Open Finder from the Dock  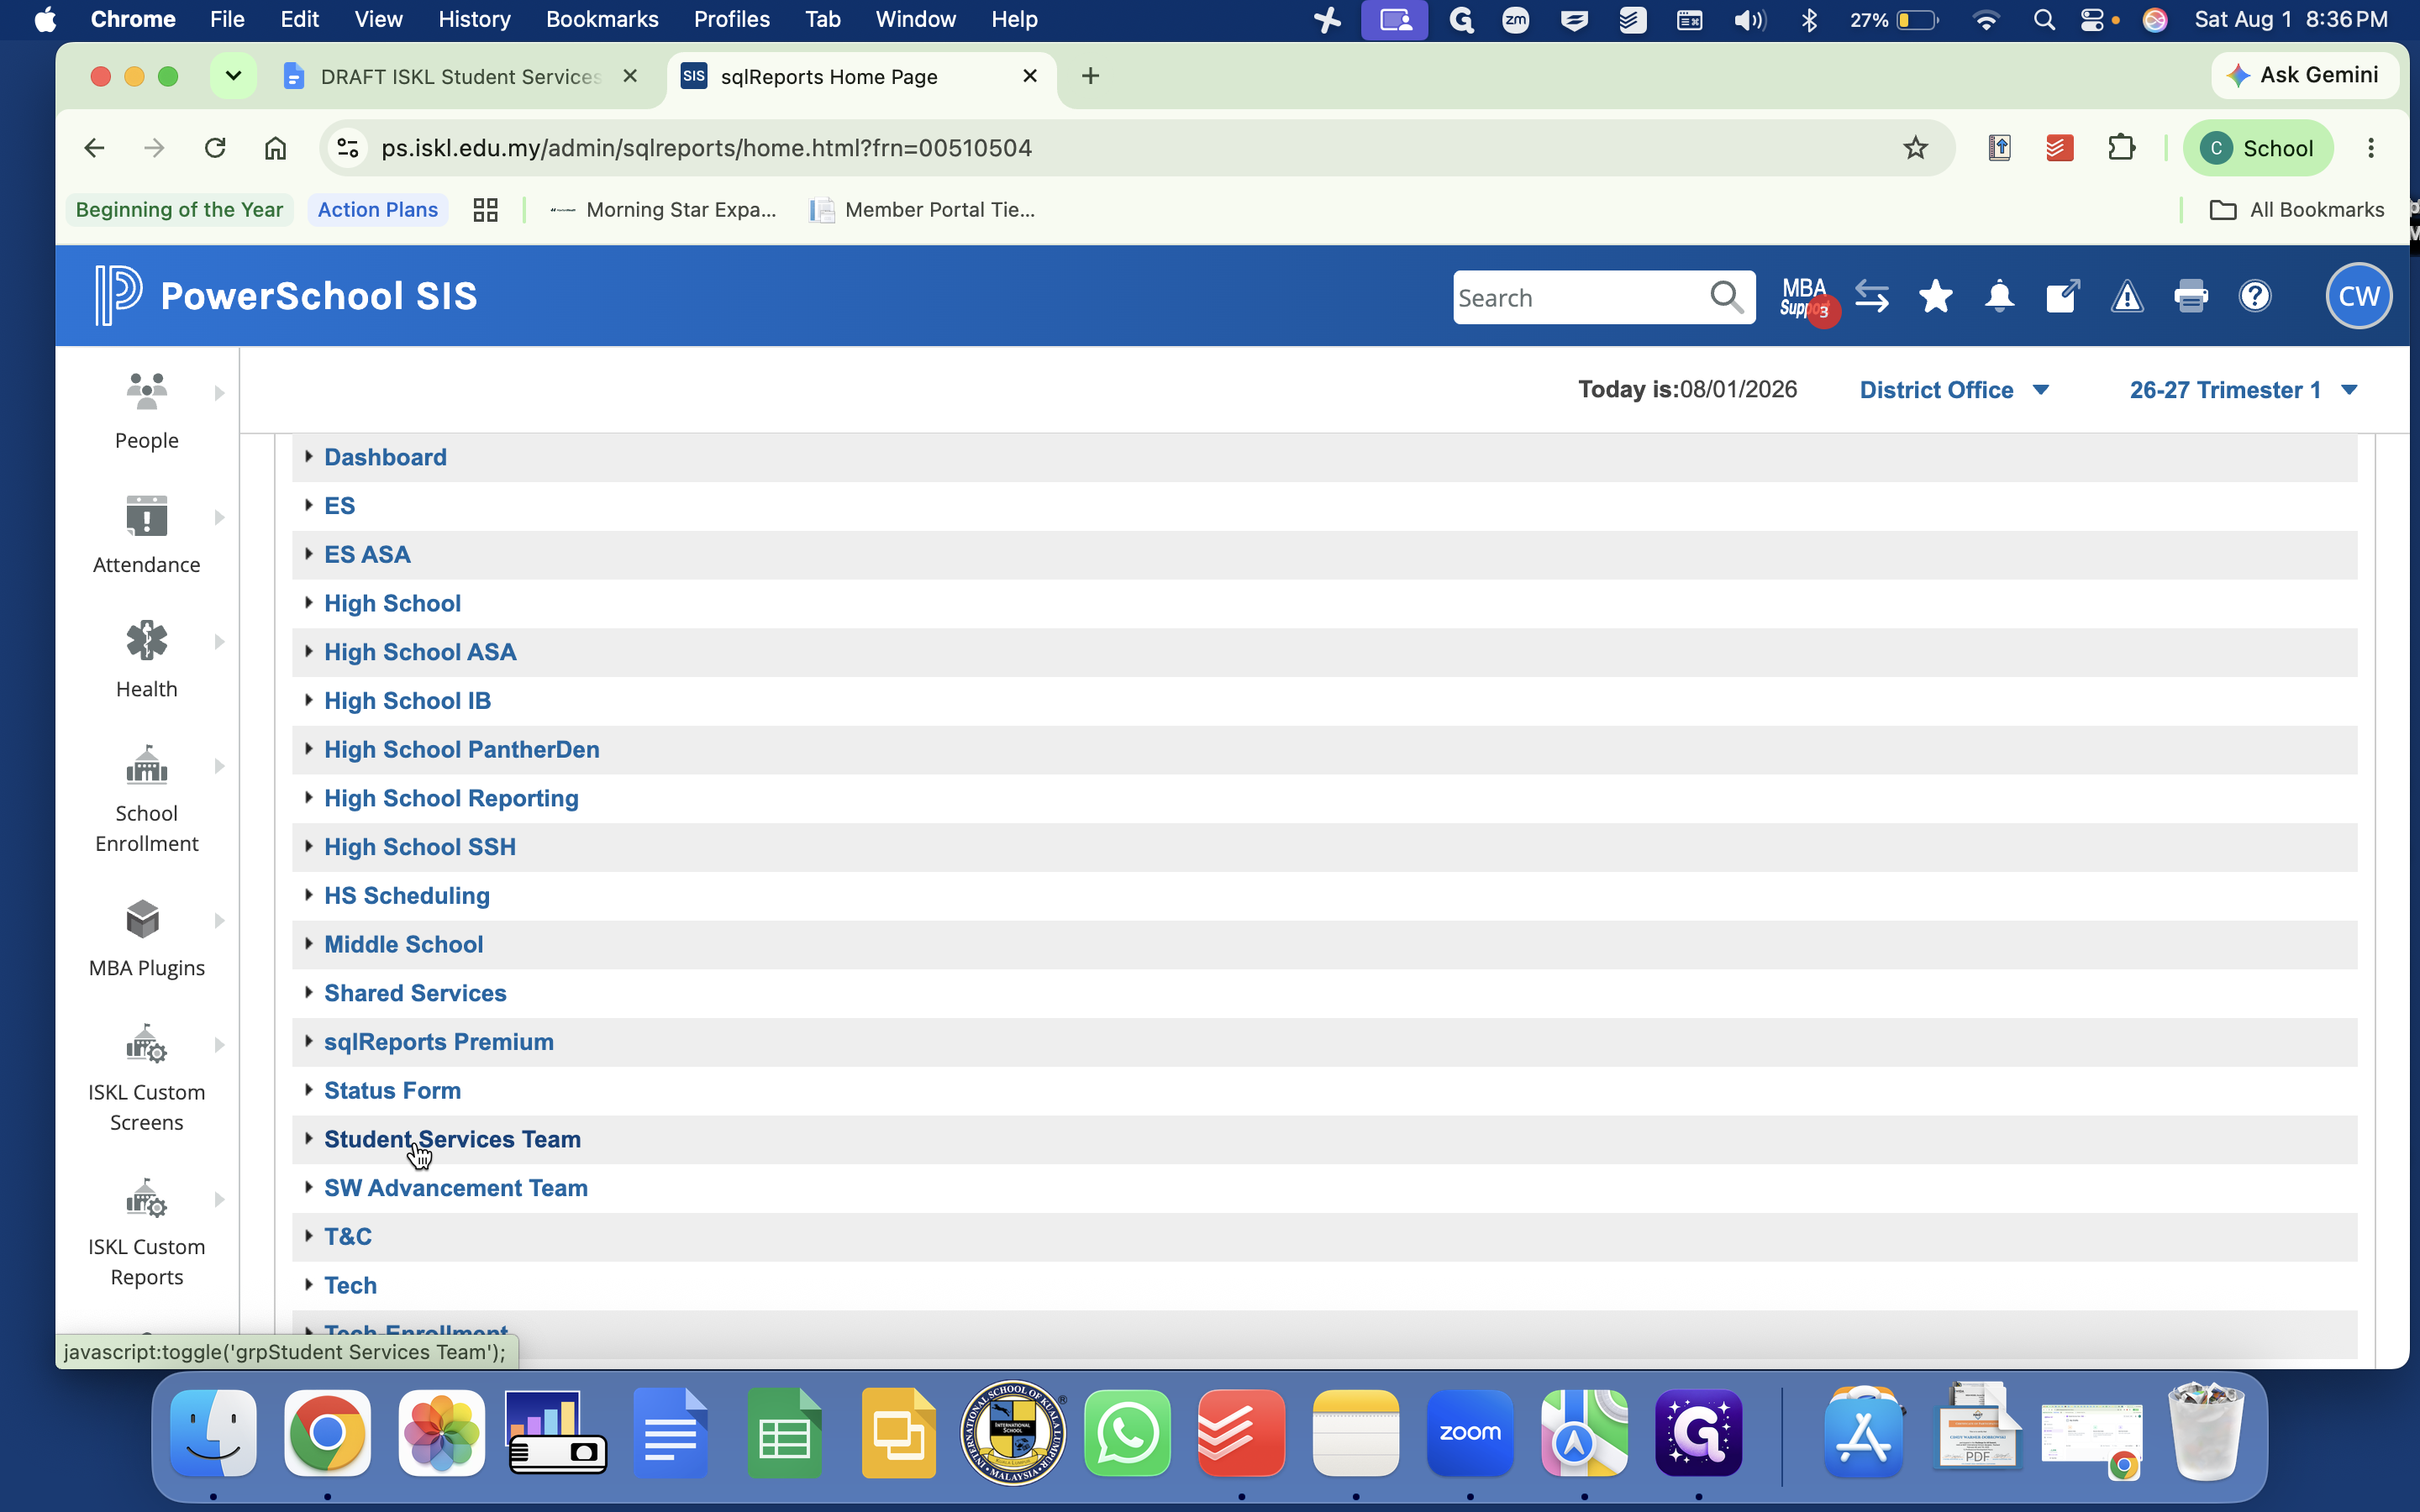(213, 1432)
